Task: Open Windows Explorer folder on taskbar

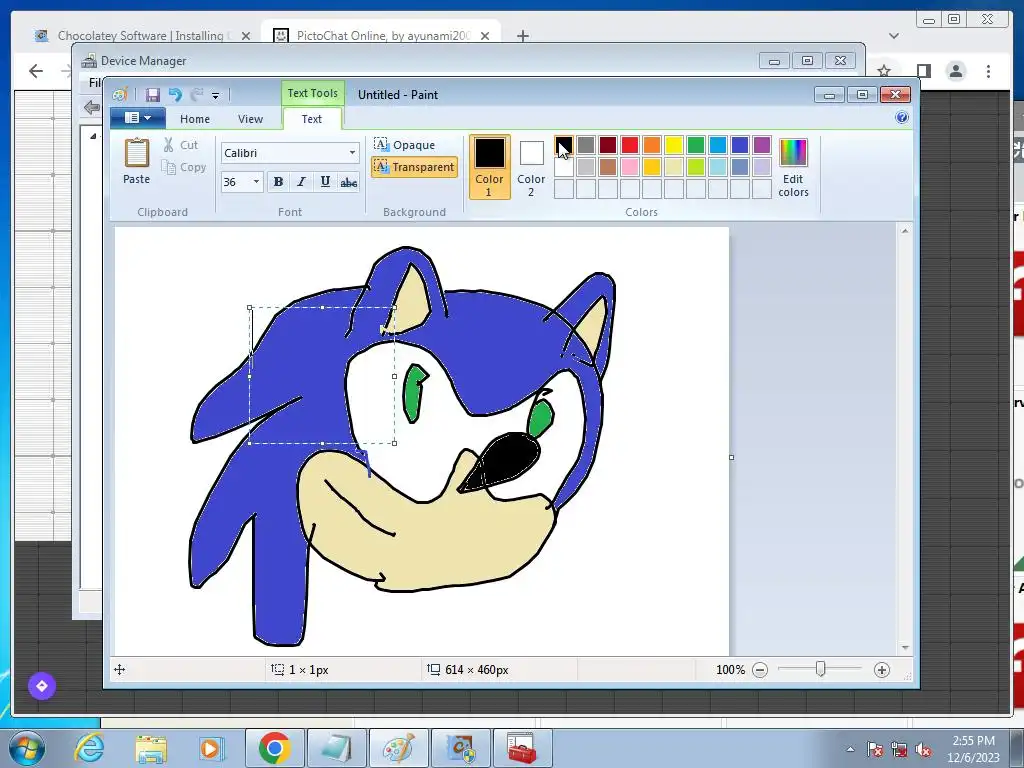Action: (151, 748)
